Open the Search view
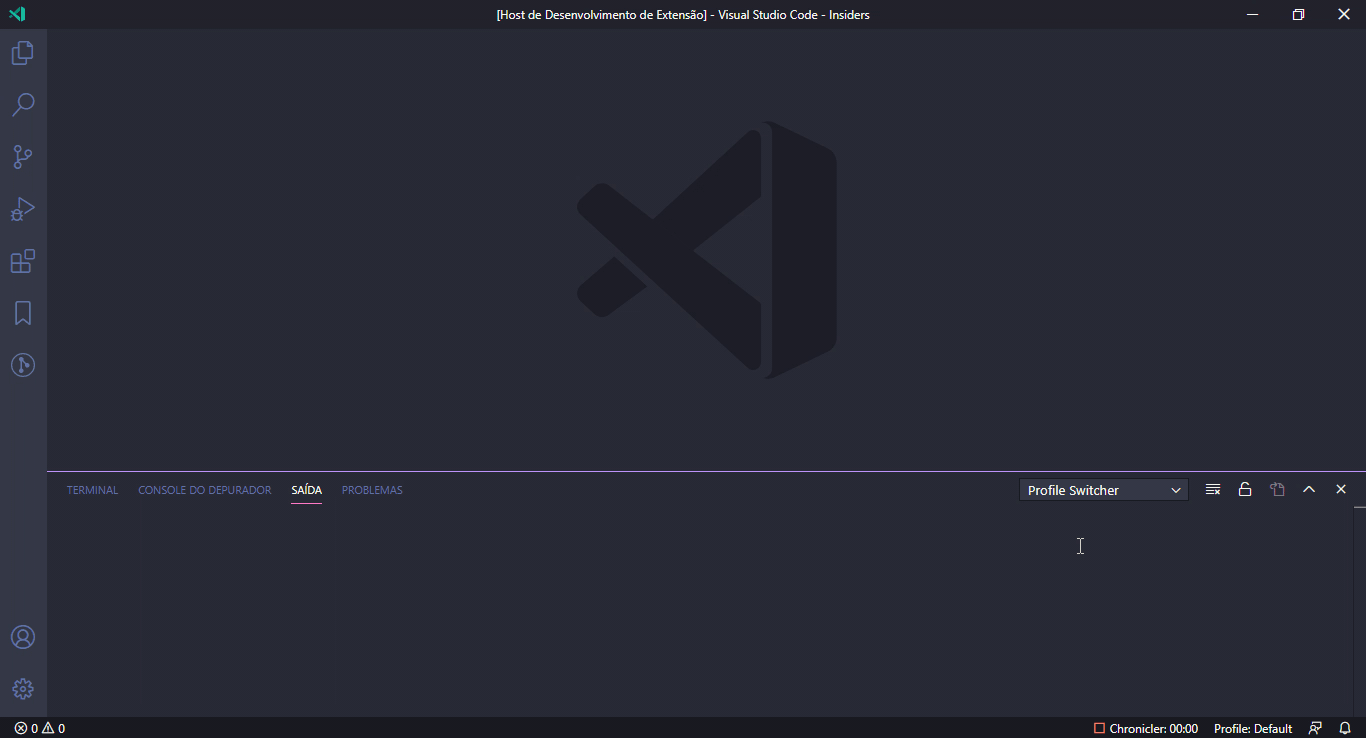 (x=22, y=104)
